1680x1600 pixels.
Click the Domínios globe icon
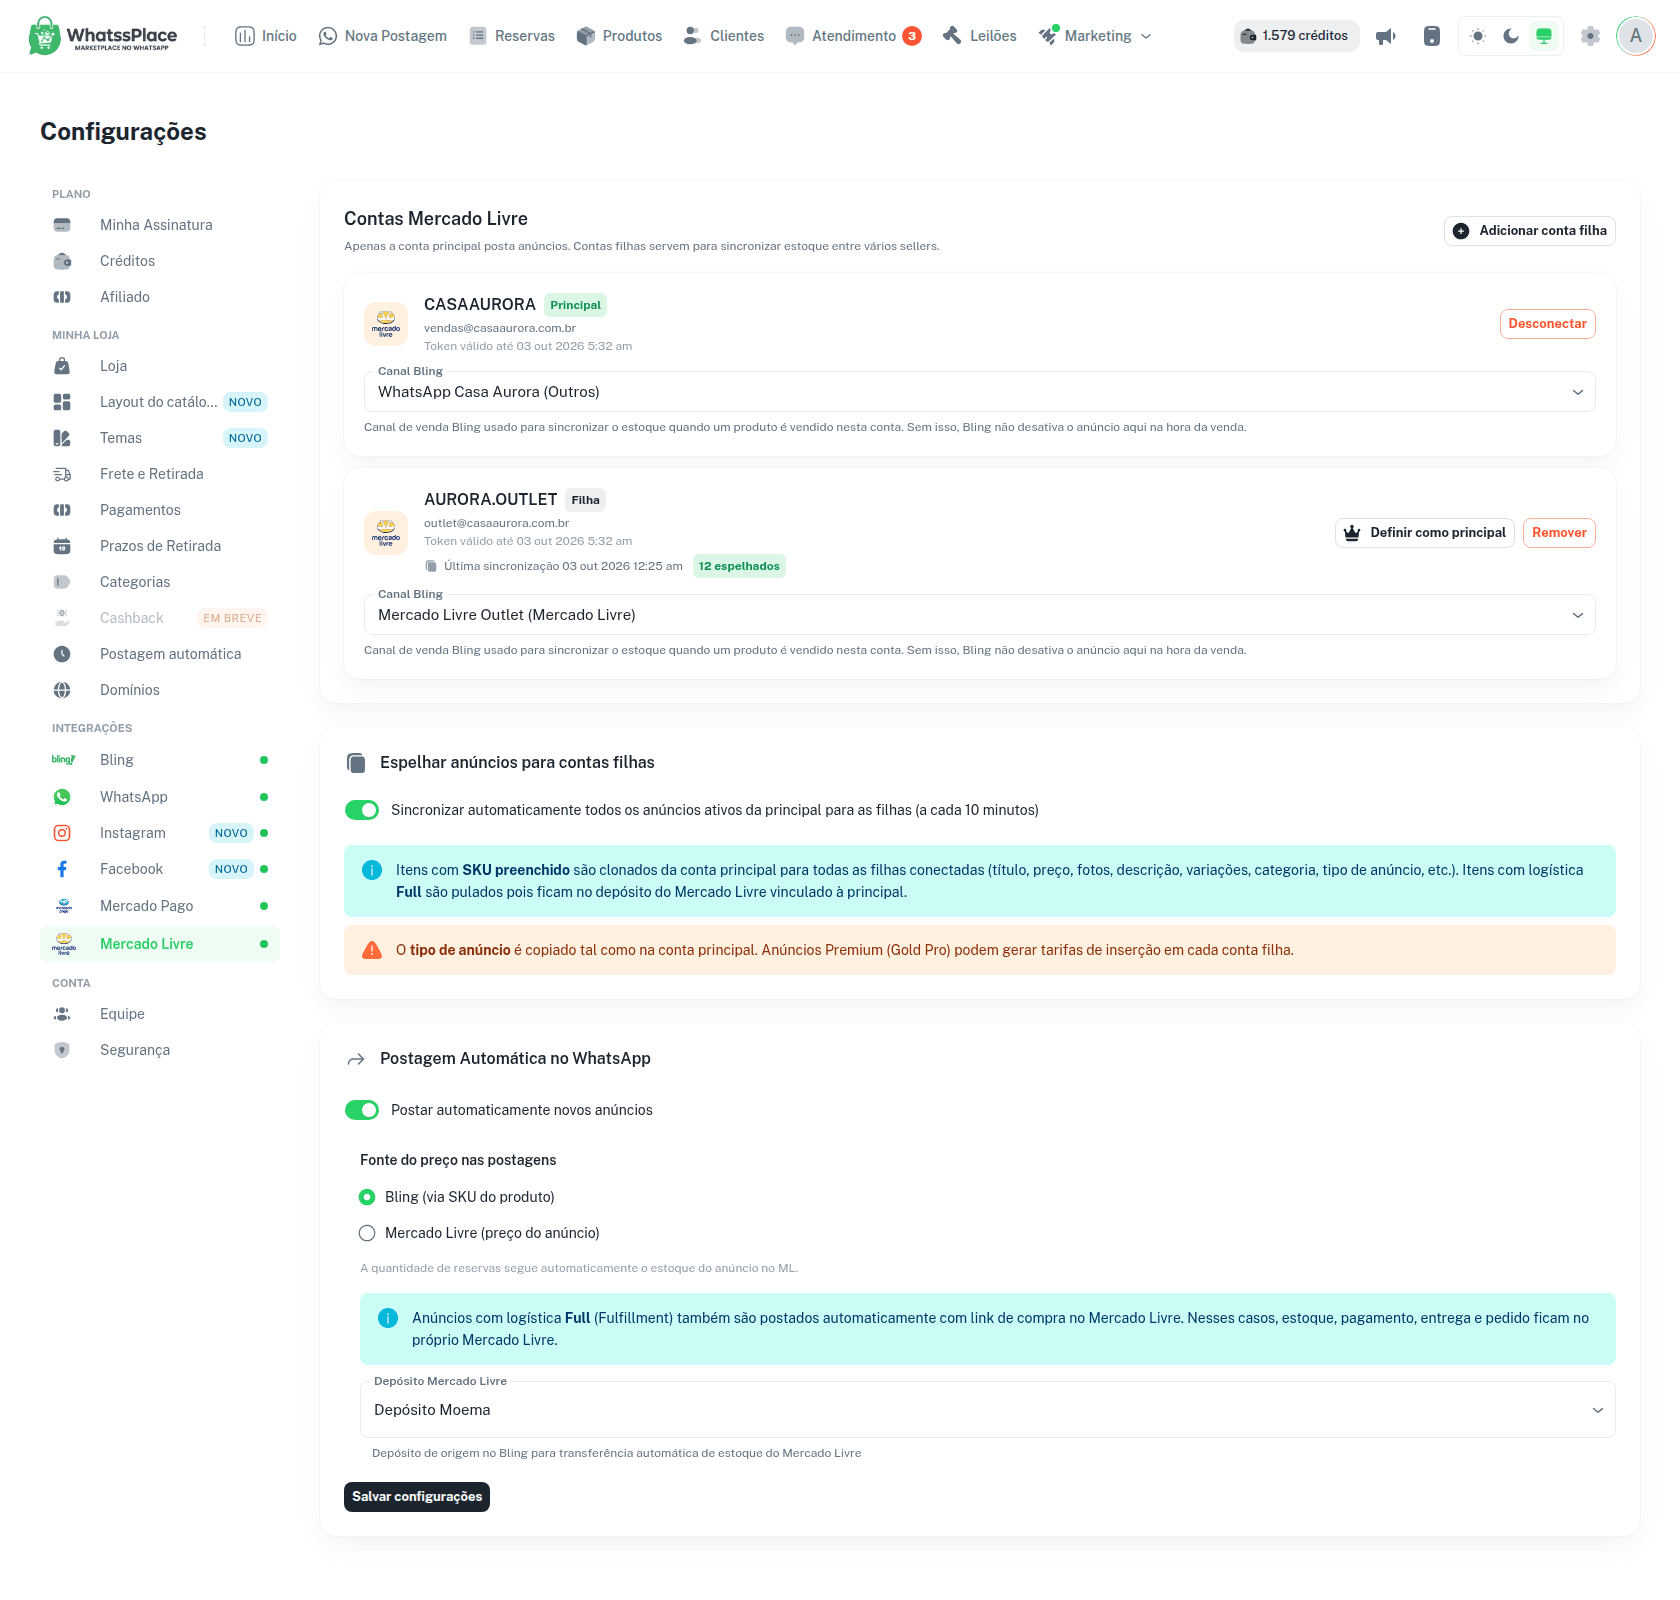[62, 690]
